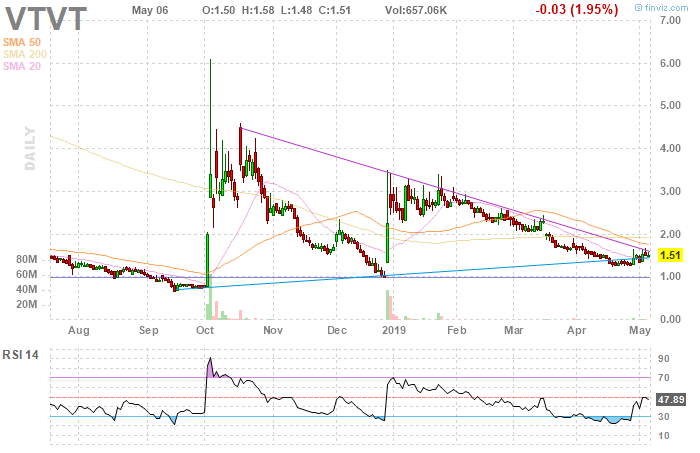The image size is (700, 453).
Task: Click the -0.03 (1.95%) change value
Action: pos(577,9)
